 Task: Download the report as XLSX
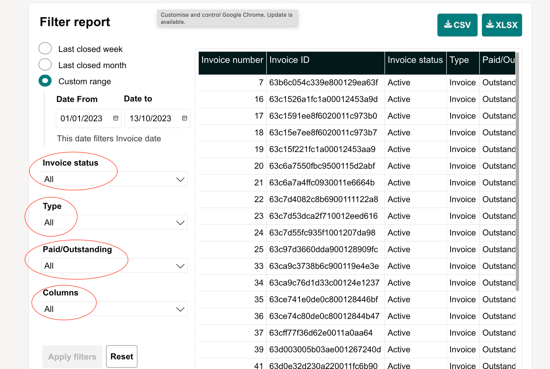pyautogui.click(x=502, y=25)
